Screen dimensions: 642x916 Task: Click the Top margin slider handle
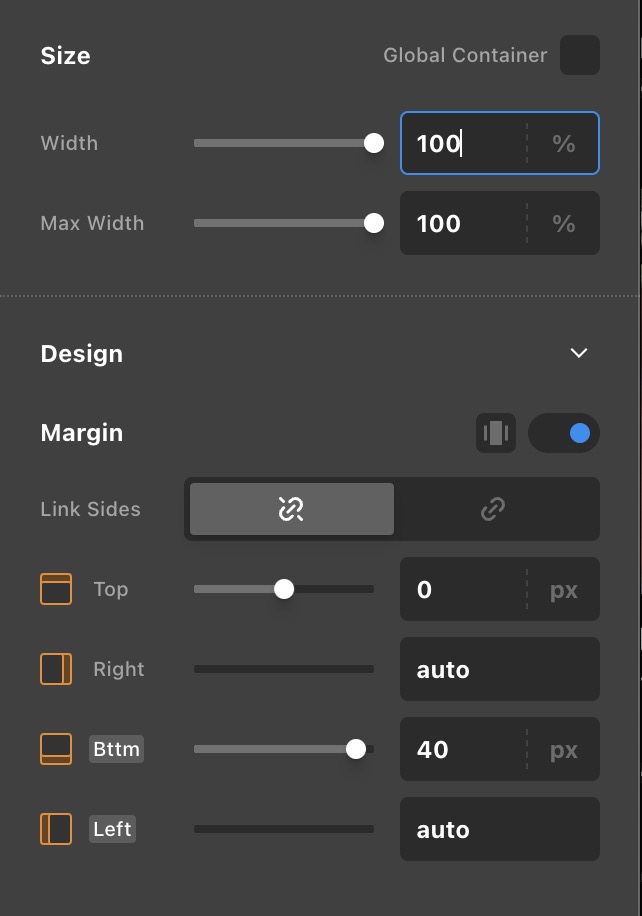(284, 589)
